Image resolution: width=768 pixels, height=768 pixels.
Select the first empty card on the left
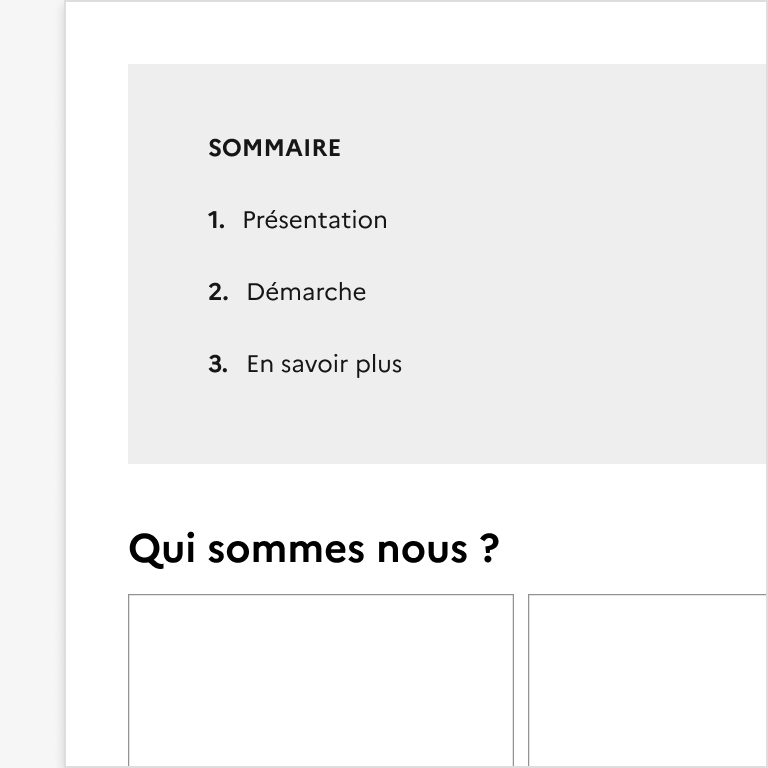click(x=320, y=680)
